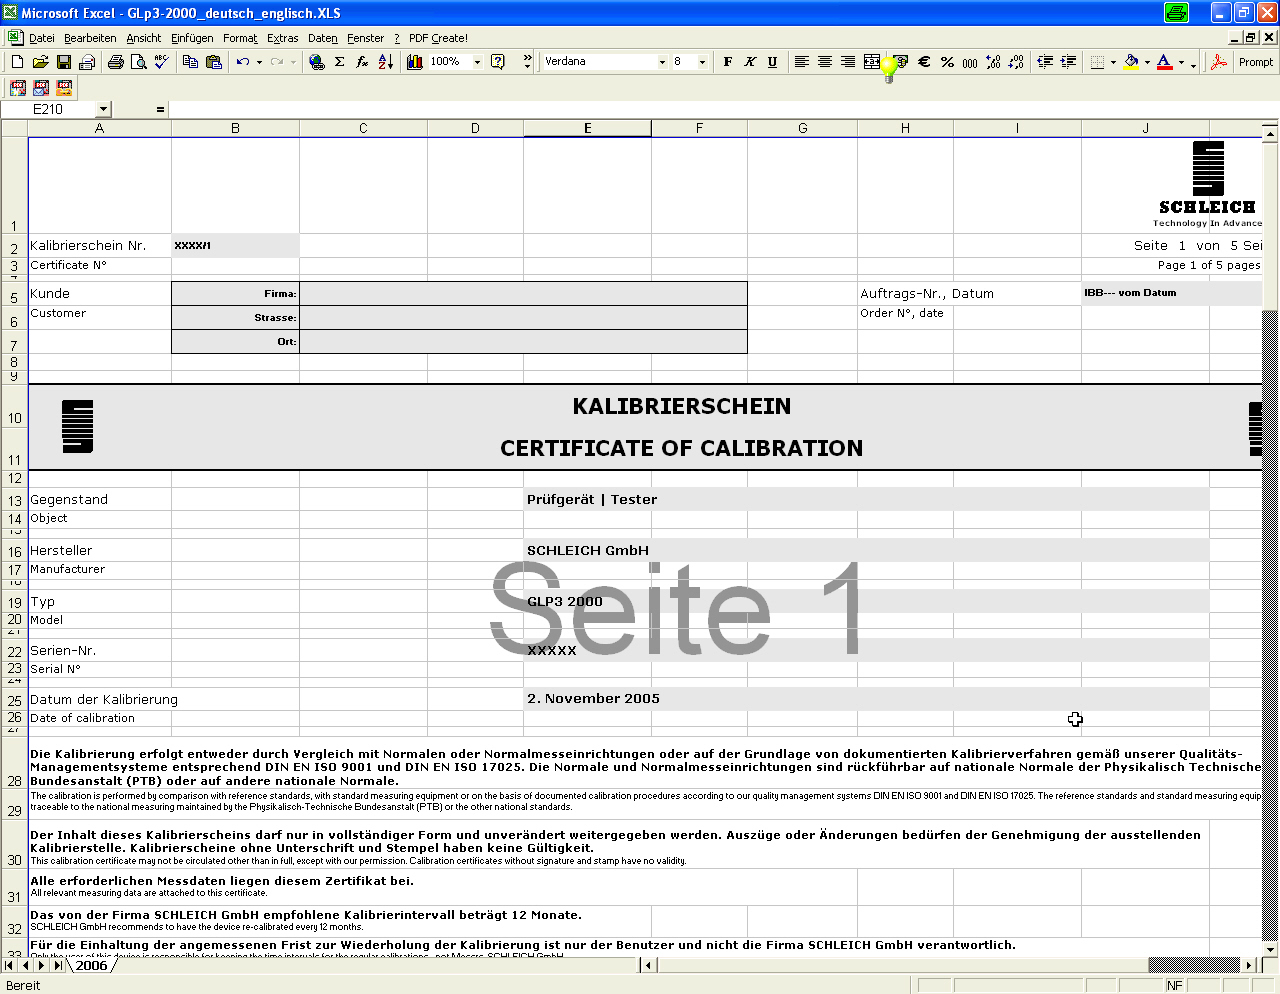
Task: Increase decimal places icon
Action: (993, 62)
